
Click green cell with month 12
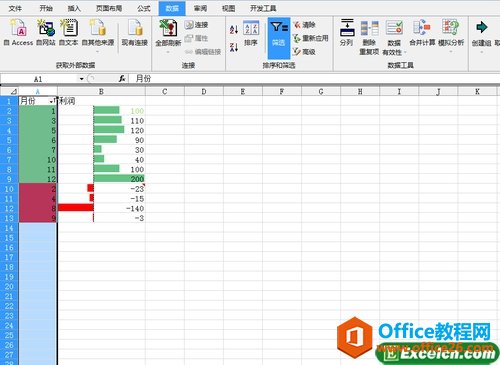tap(38, 179)
